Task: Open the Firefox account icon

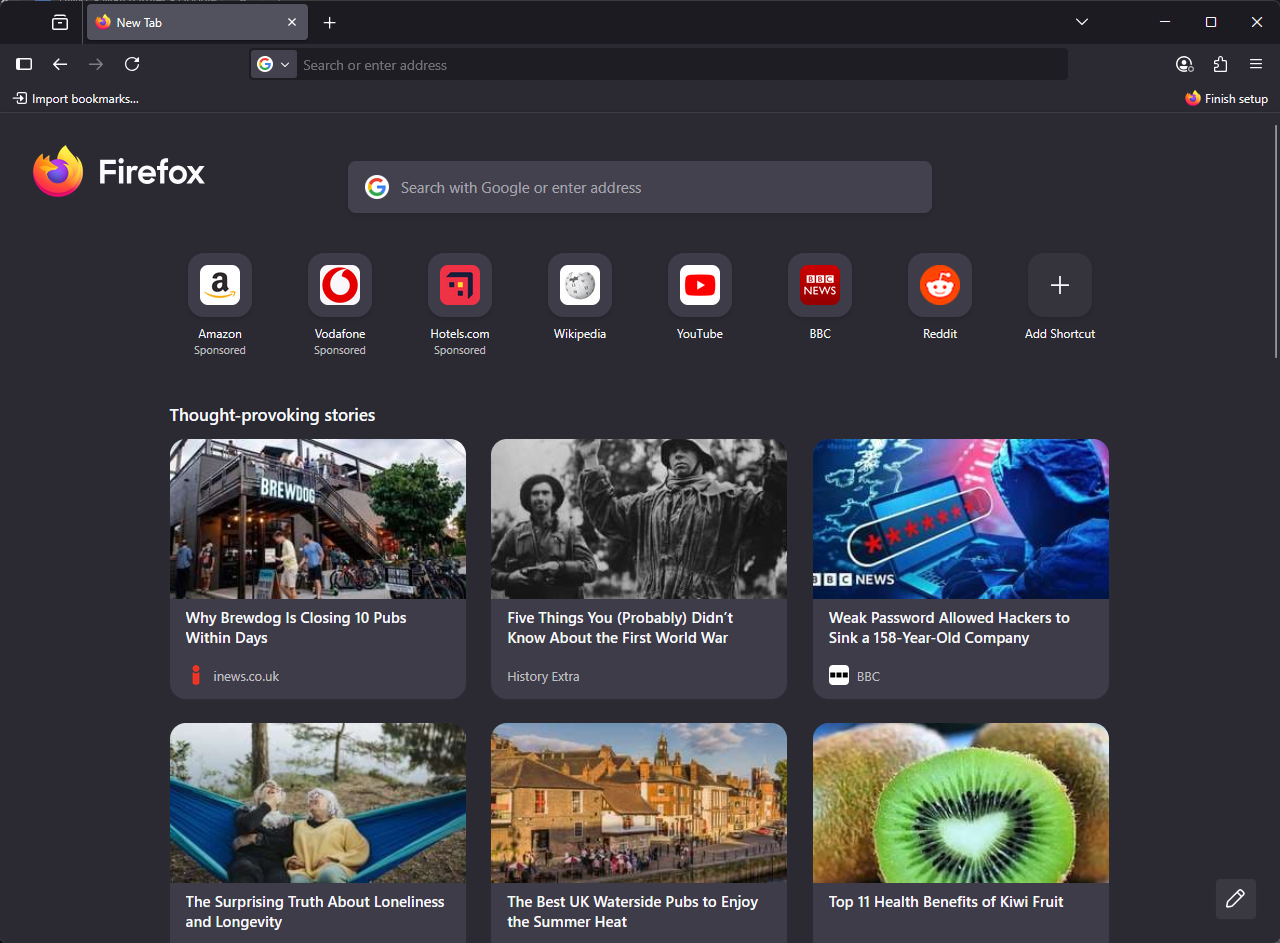Action: tap(1184, 64)
